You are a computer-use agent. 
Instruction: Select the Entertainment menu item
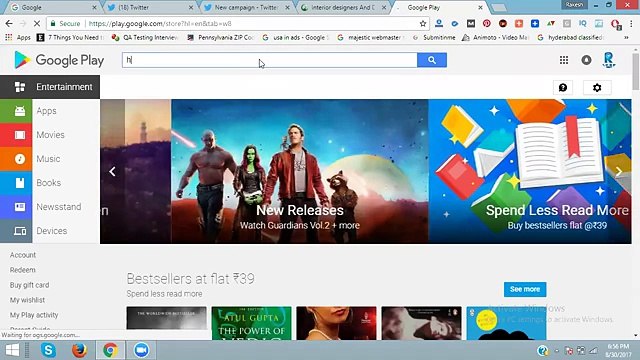coord(50,87)
